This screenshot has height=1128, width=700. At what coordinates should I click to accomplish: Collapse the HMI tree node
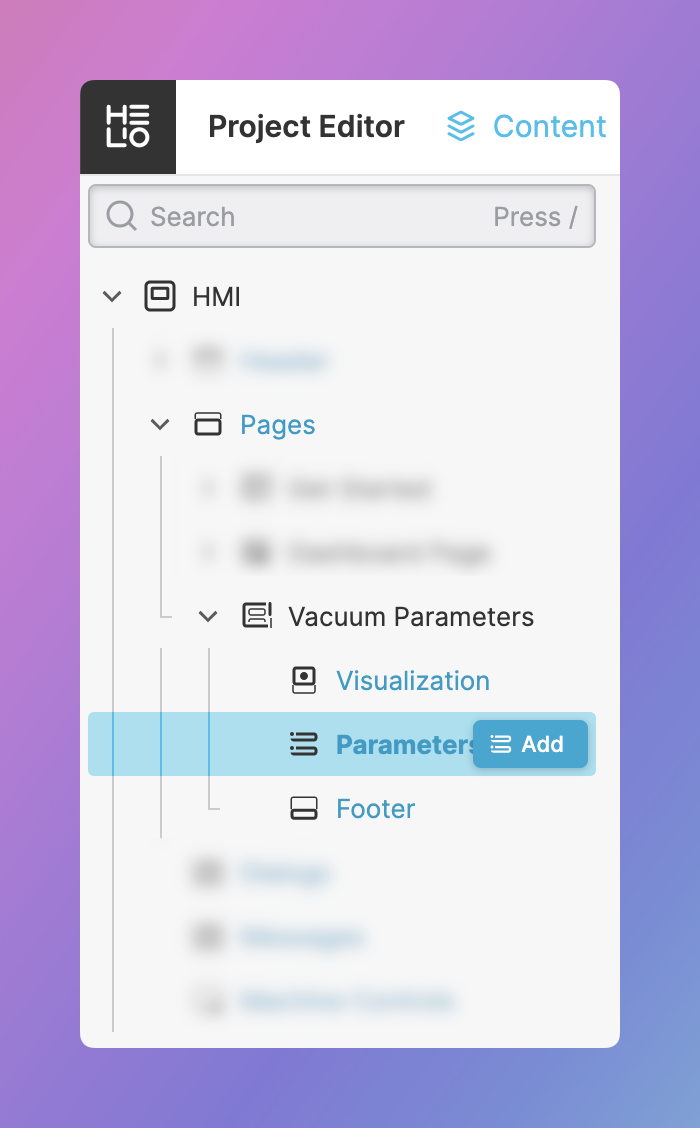click(x=113, y=296)
